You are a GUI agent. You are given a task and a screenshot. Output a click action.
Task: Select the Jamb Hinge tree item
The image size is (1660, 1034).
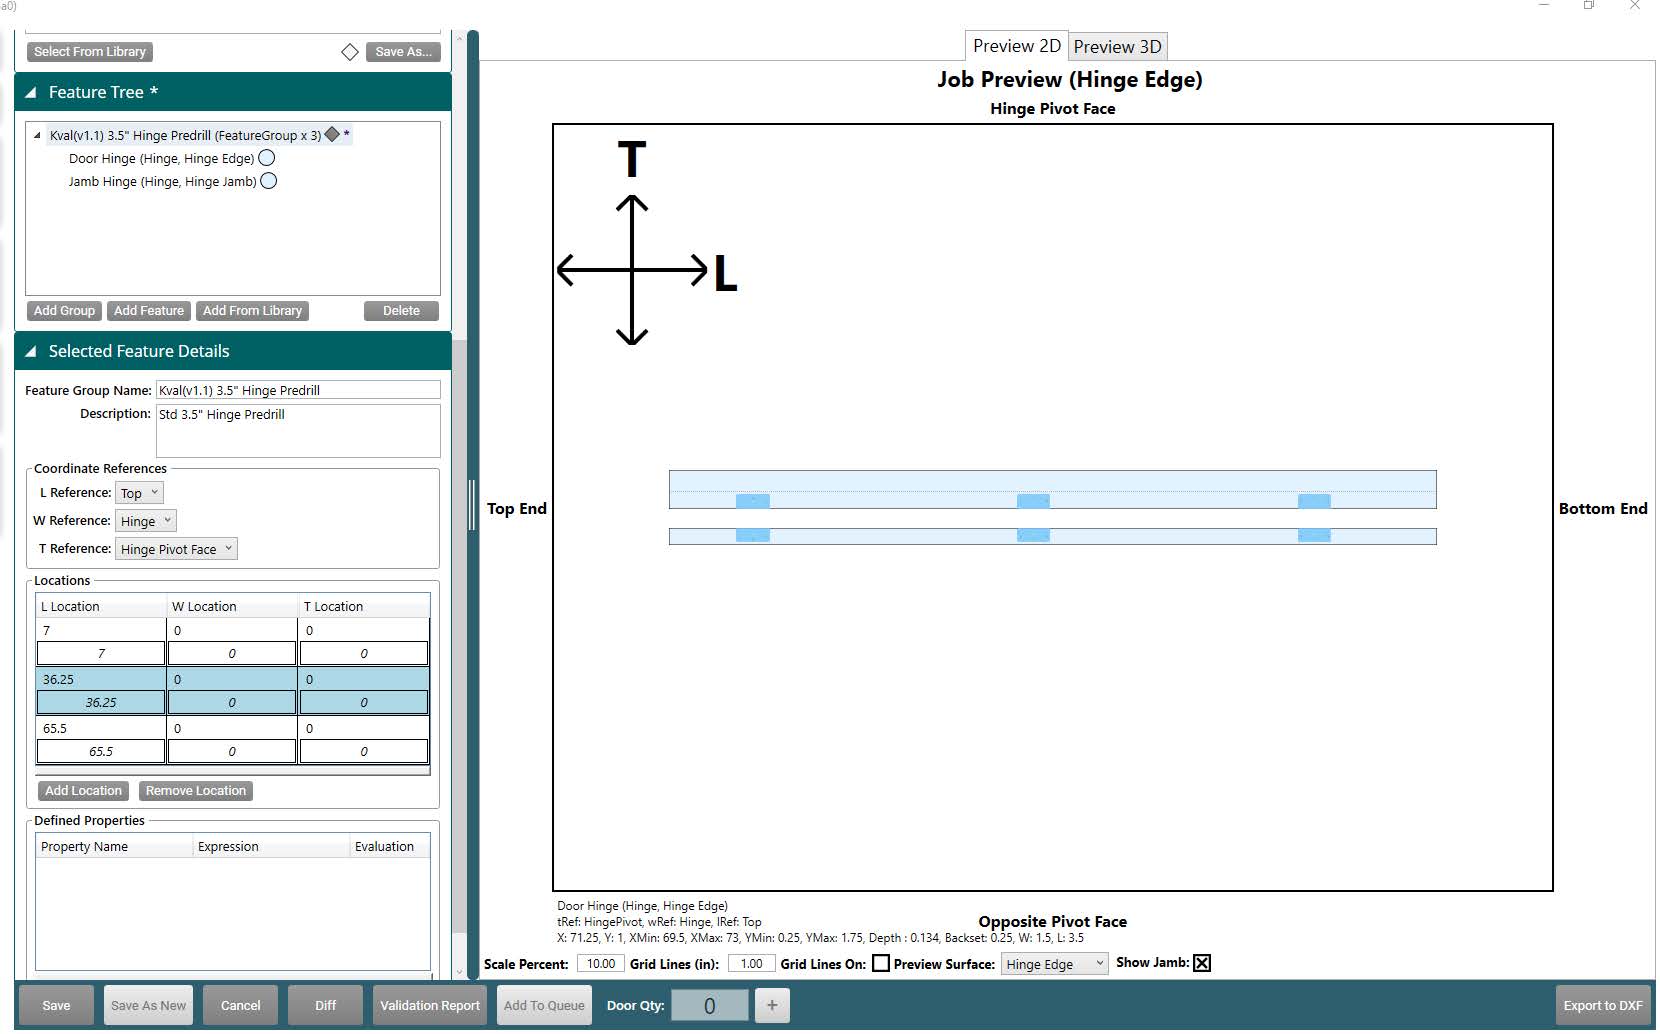[162, 181]
